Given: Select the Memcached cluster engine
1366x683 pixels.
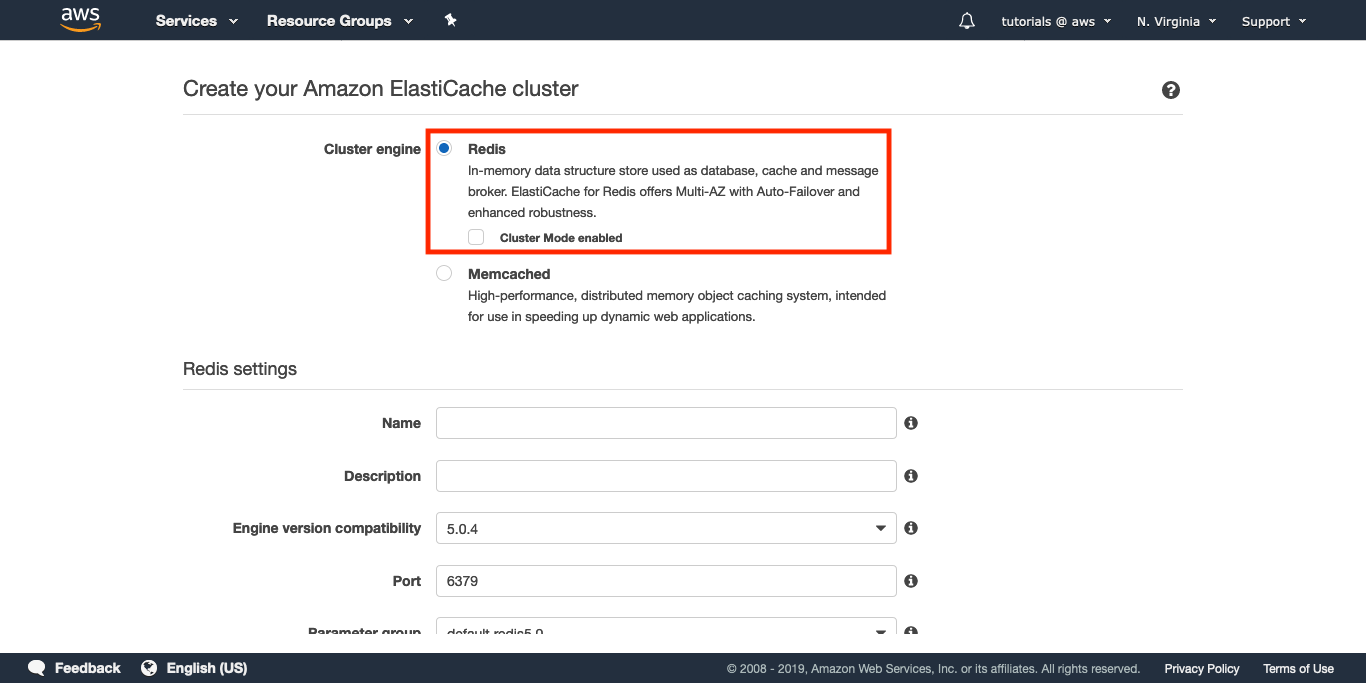Looking at the screenshot, I should coord(444,273).
